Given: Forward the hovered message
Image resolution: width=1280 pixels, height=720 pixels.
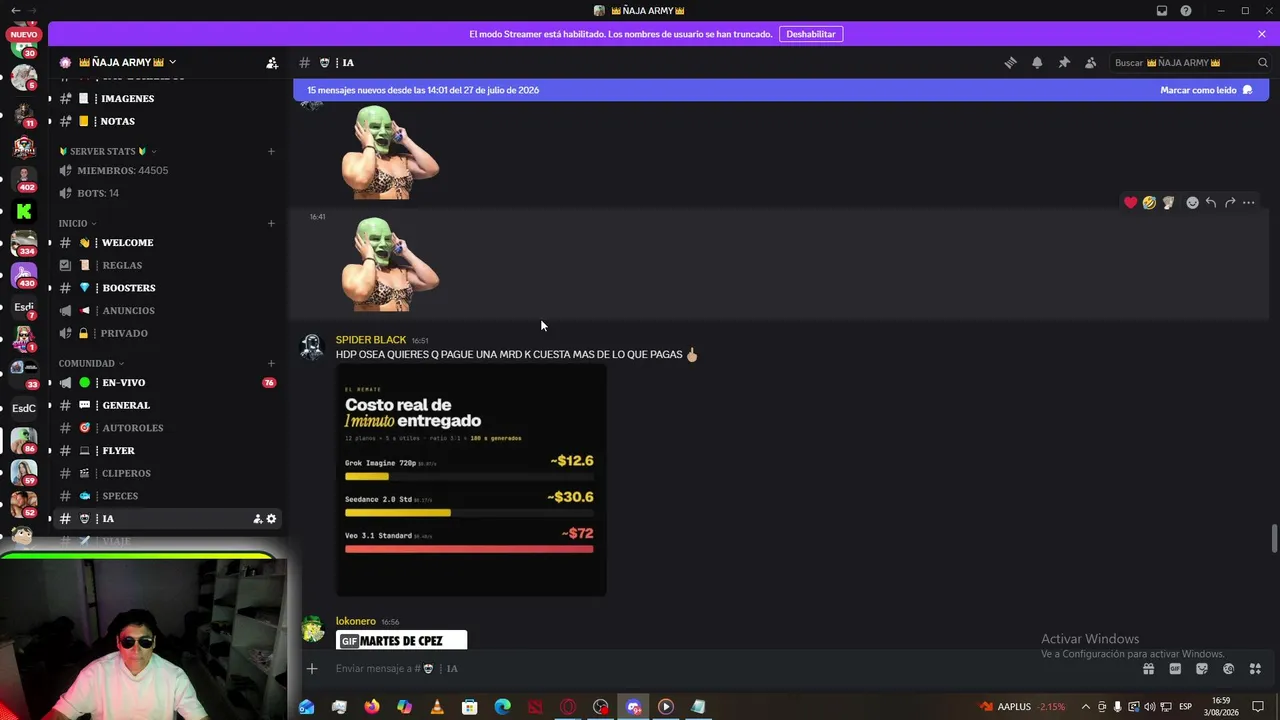Looking at the screenshot, I should click(1230, 202).
